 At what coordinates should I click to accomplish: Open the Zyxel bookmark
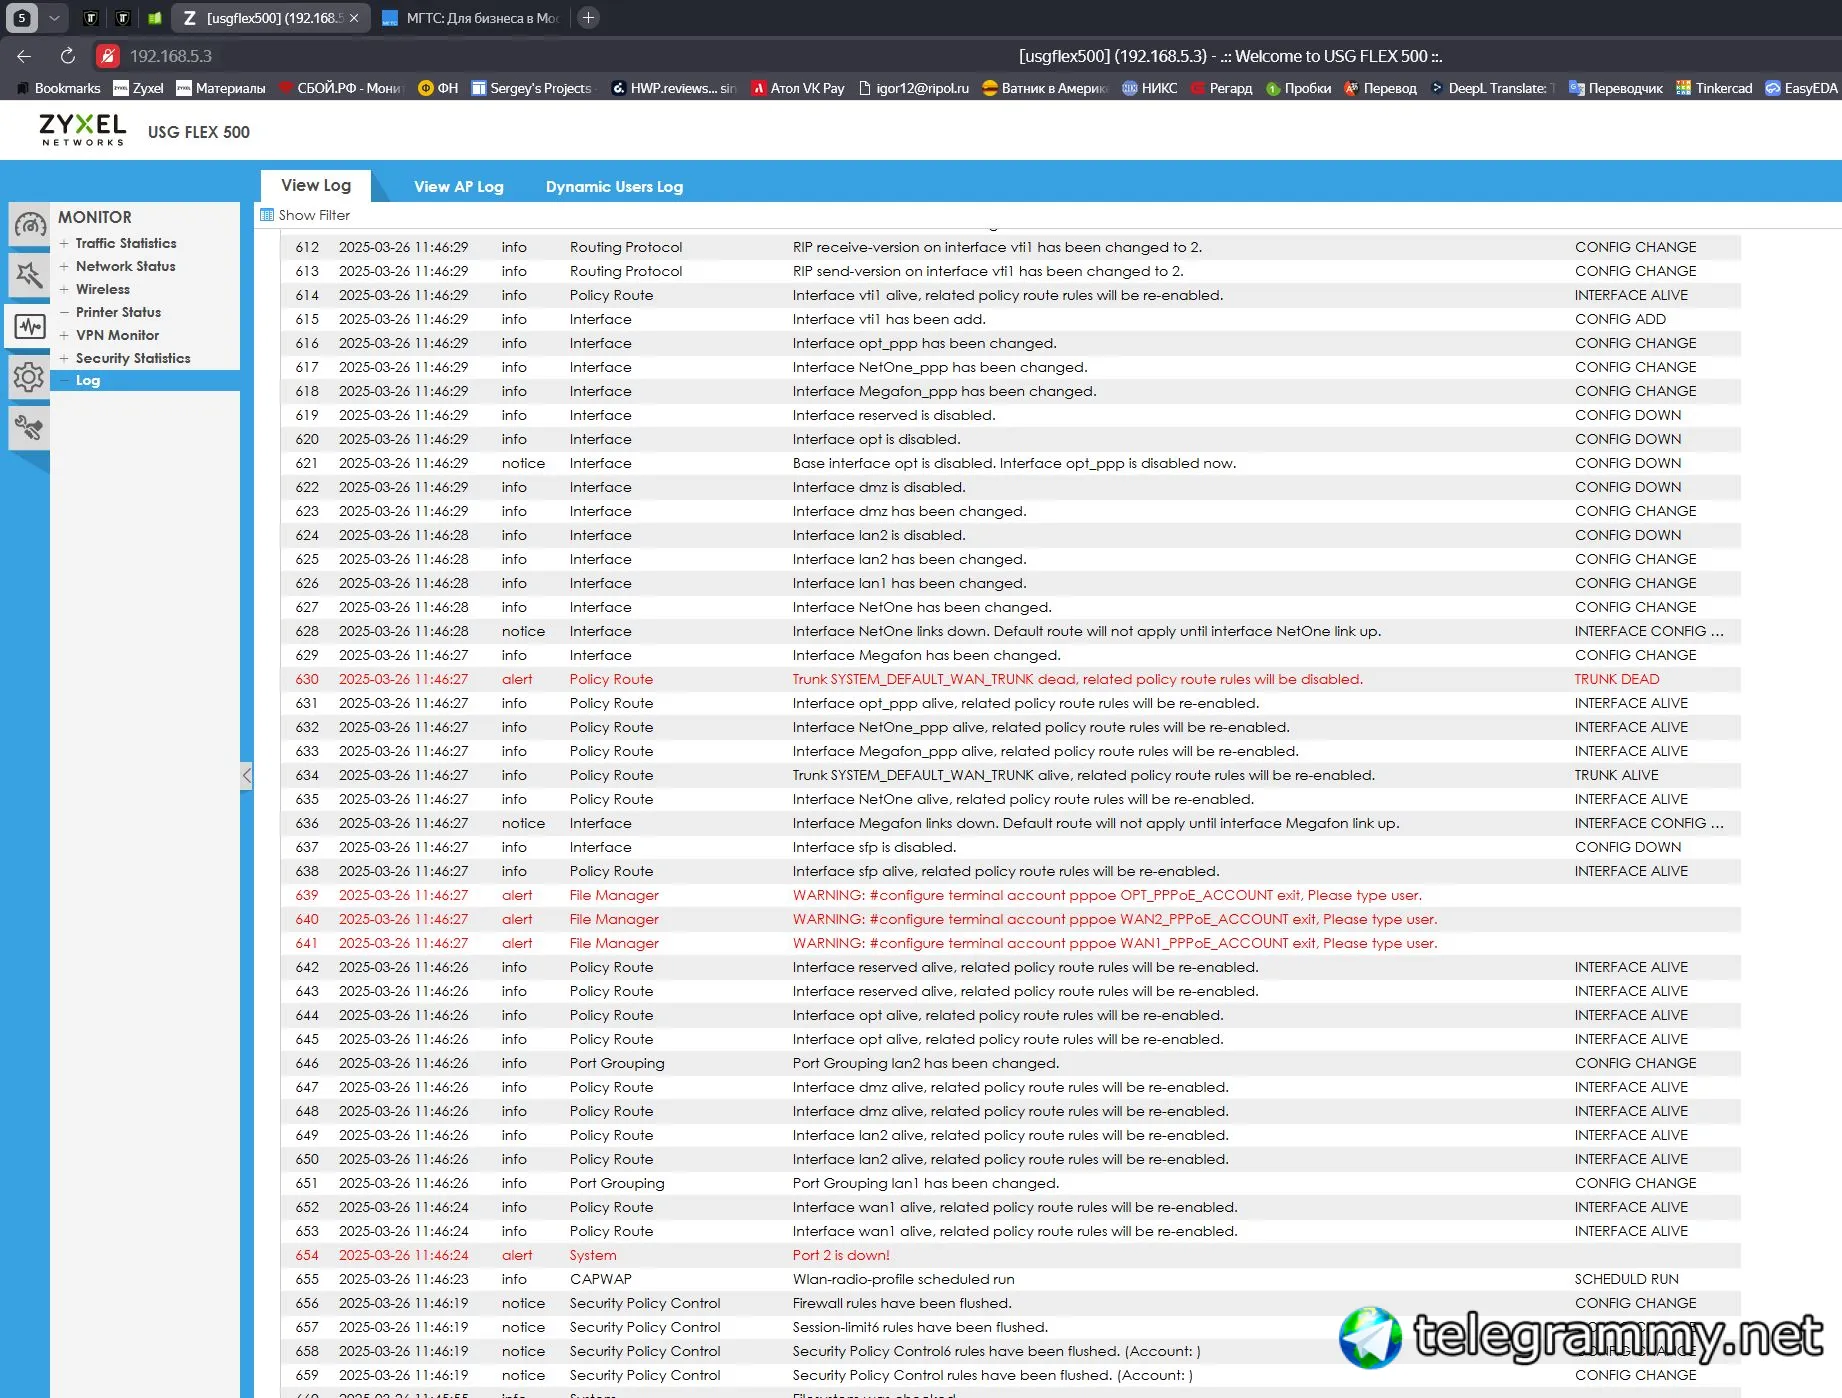point(138,88)
